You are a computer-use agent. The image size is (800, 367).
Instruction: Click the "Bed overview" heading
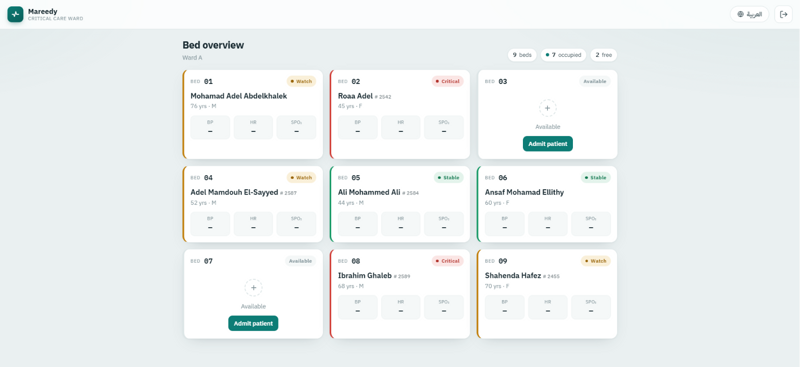coord(213,45)
